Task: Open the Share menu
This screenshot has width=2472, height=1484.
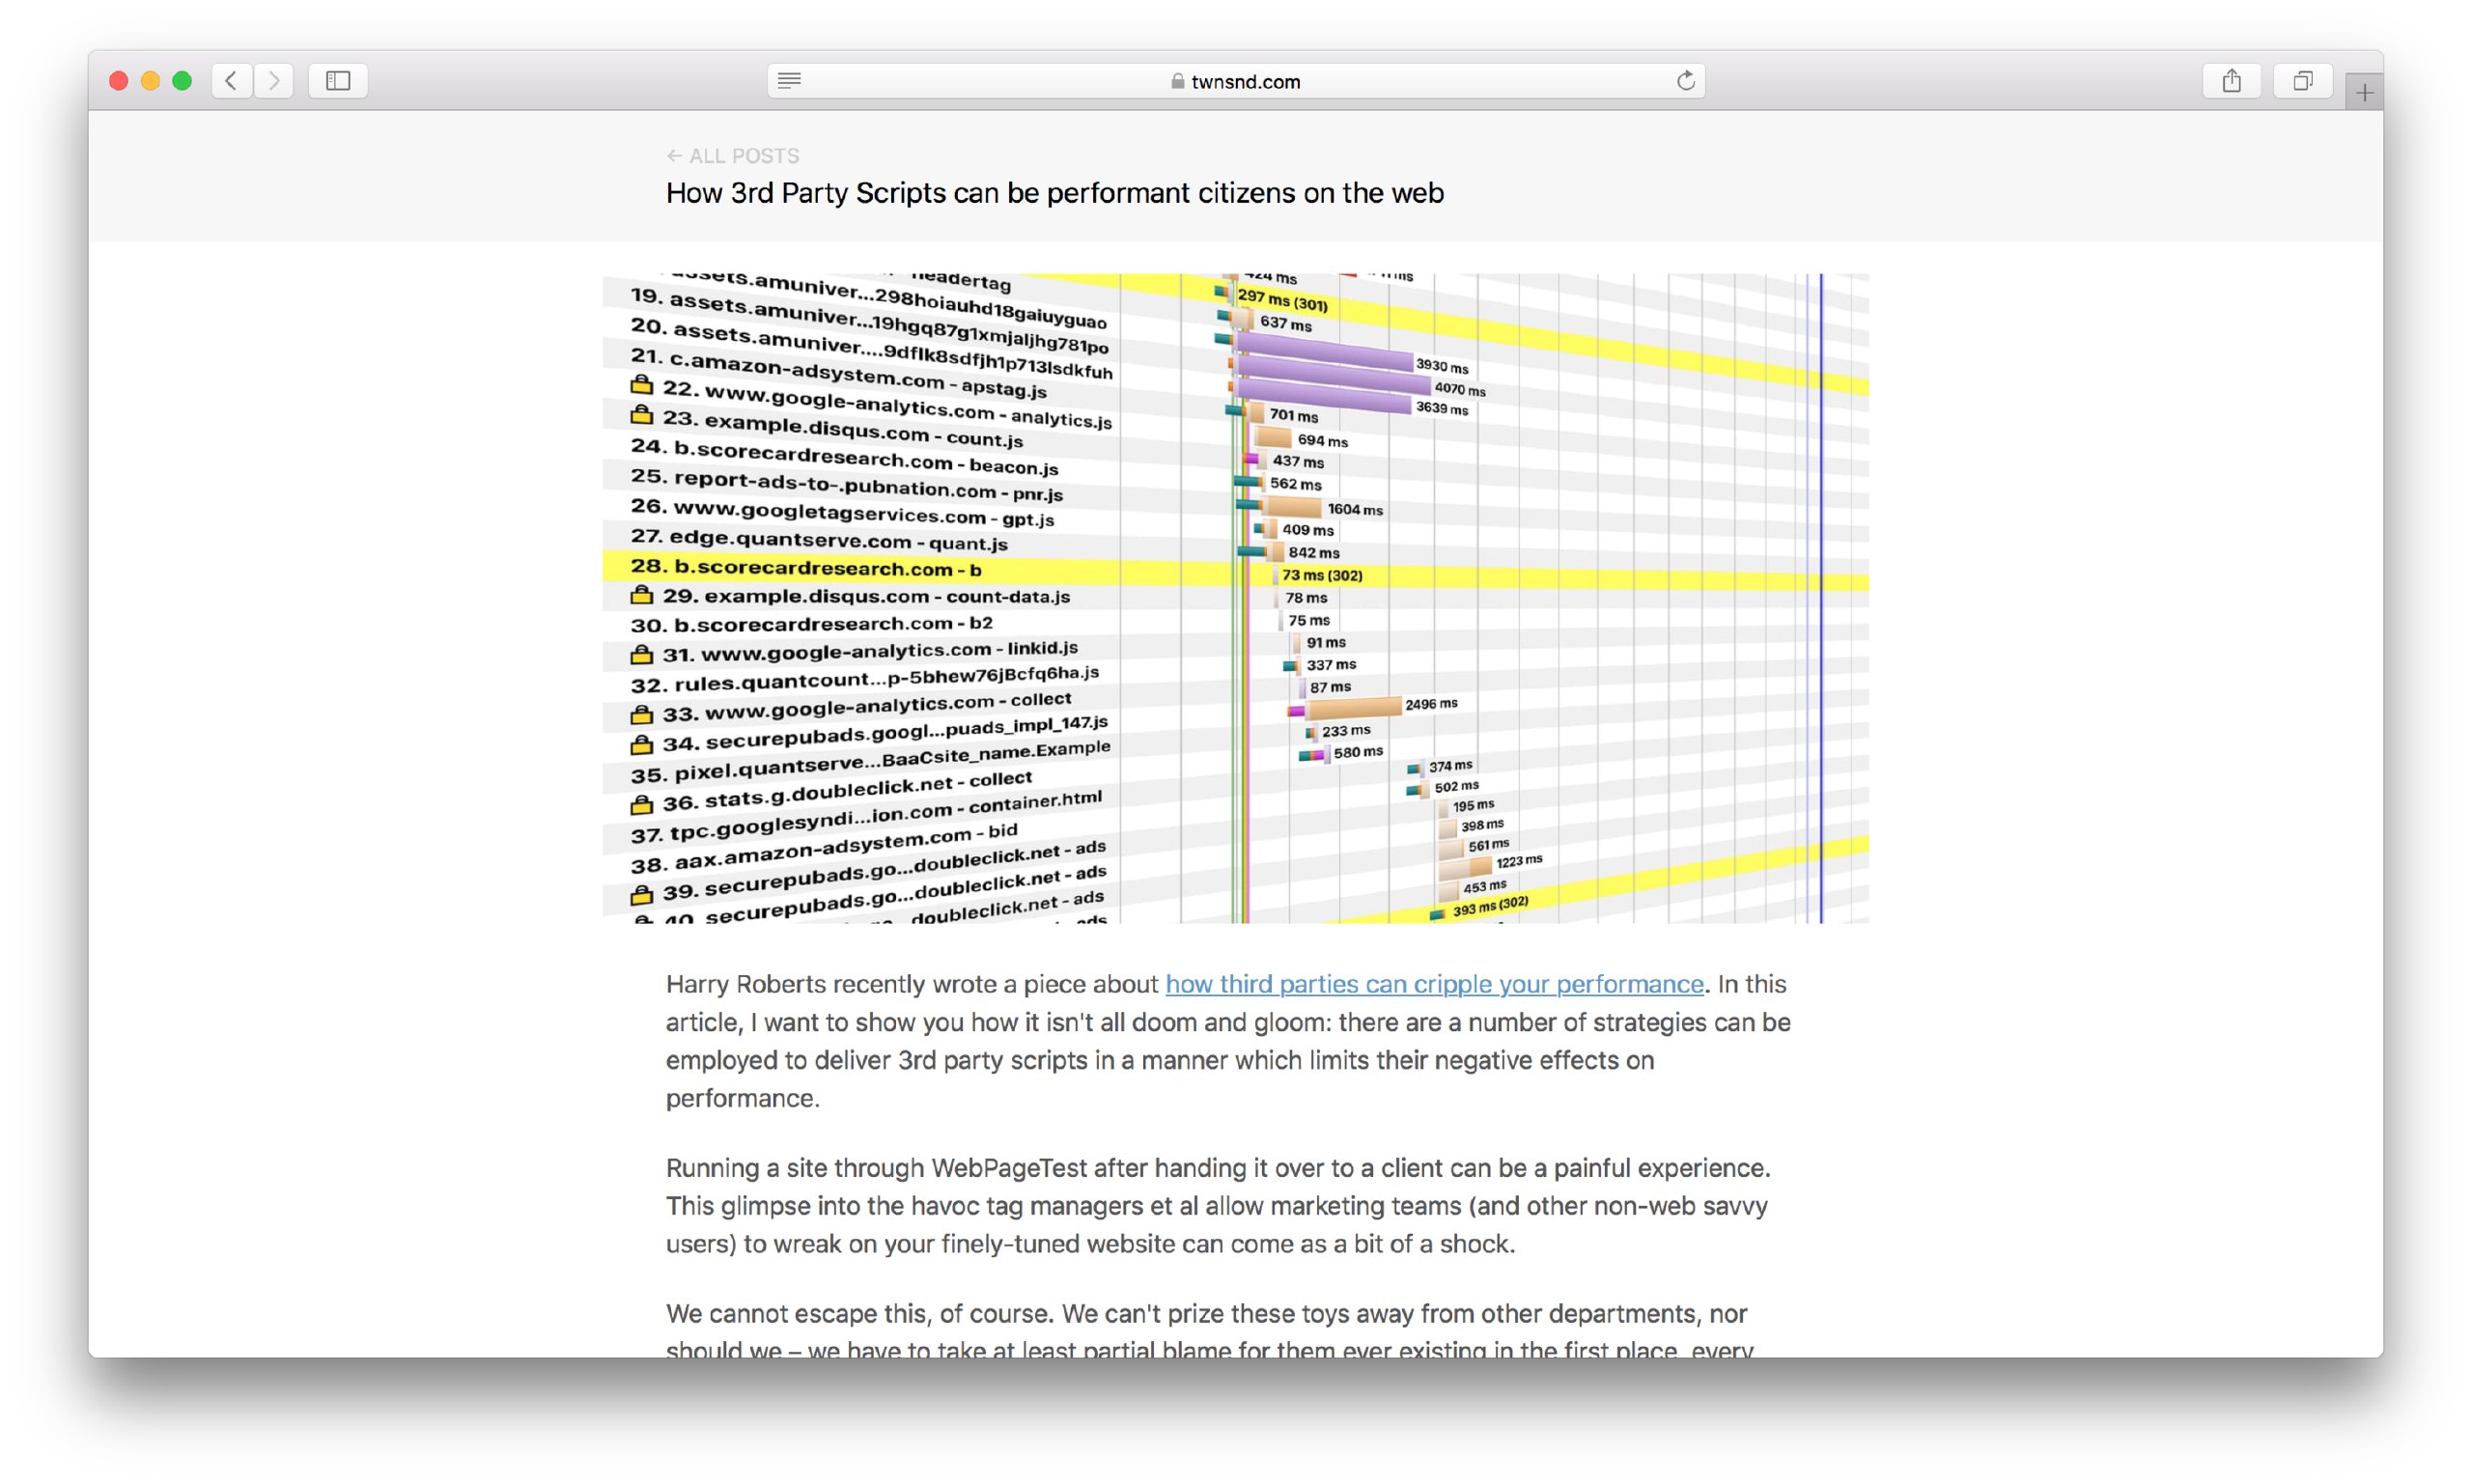Action: (x=2231, y=80)
